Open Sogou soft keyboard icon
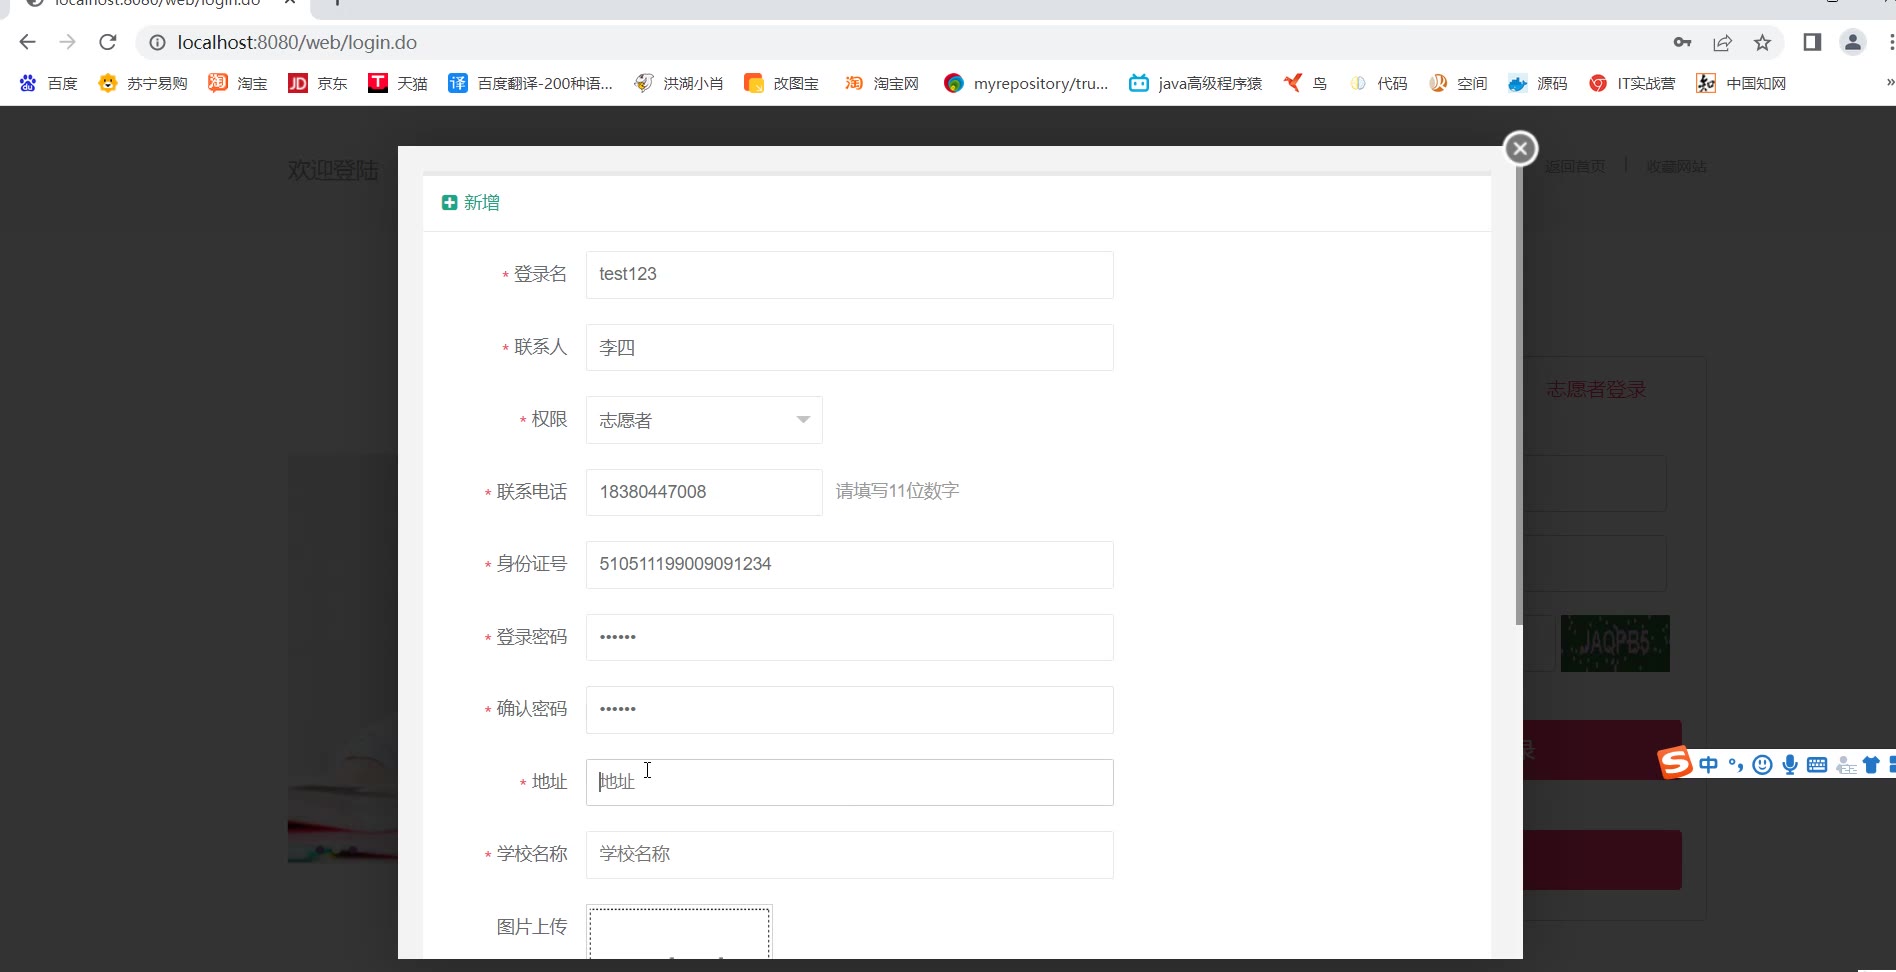 (1817, 765)
